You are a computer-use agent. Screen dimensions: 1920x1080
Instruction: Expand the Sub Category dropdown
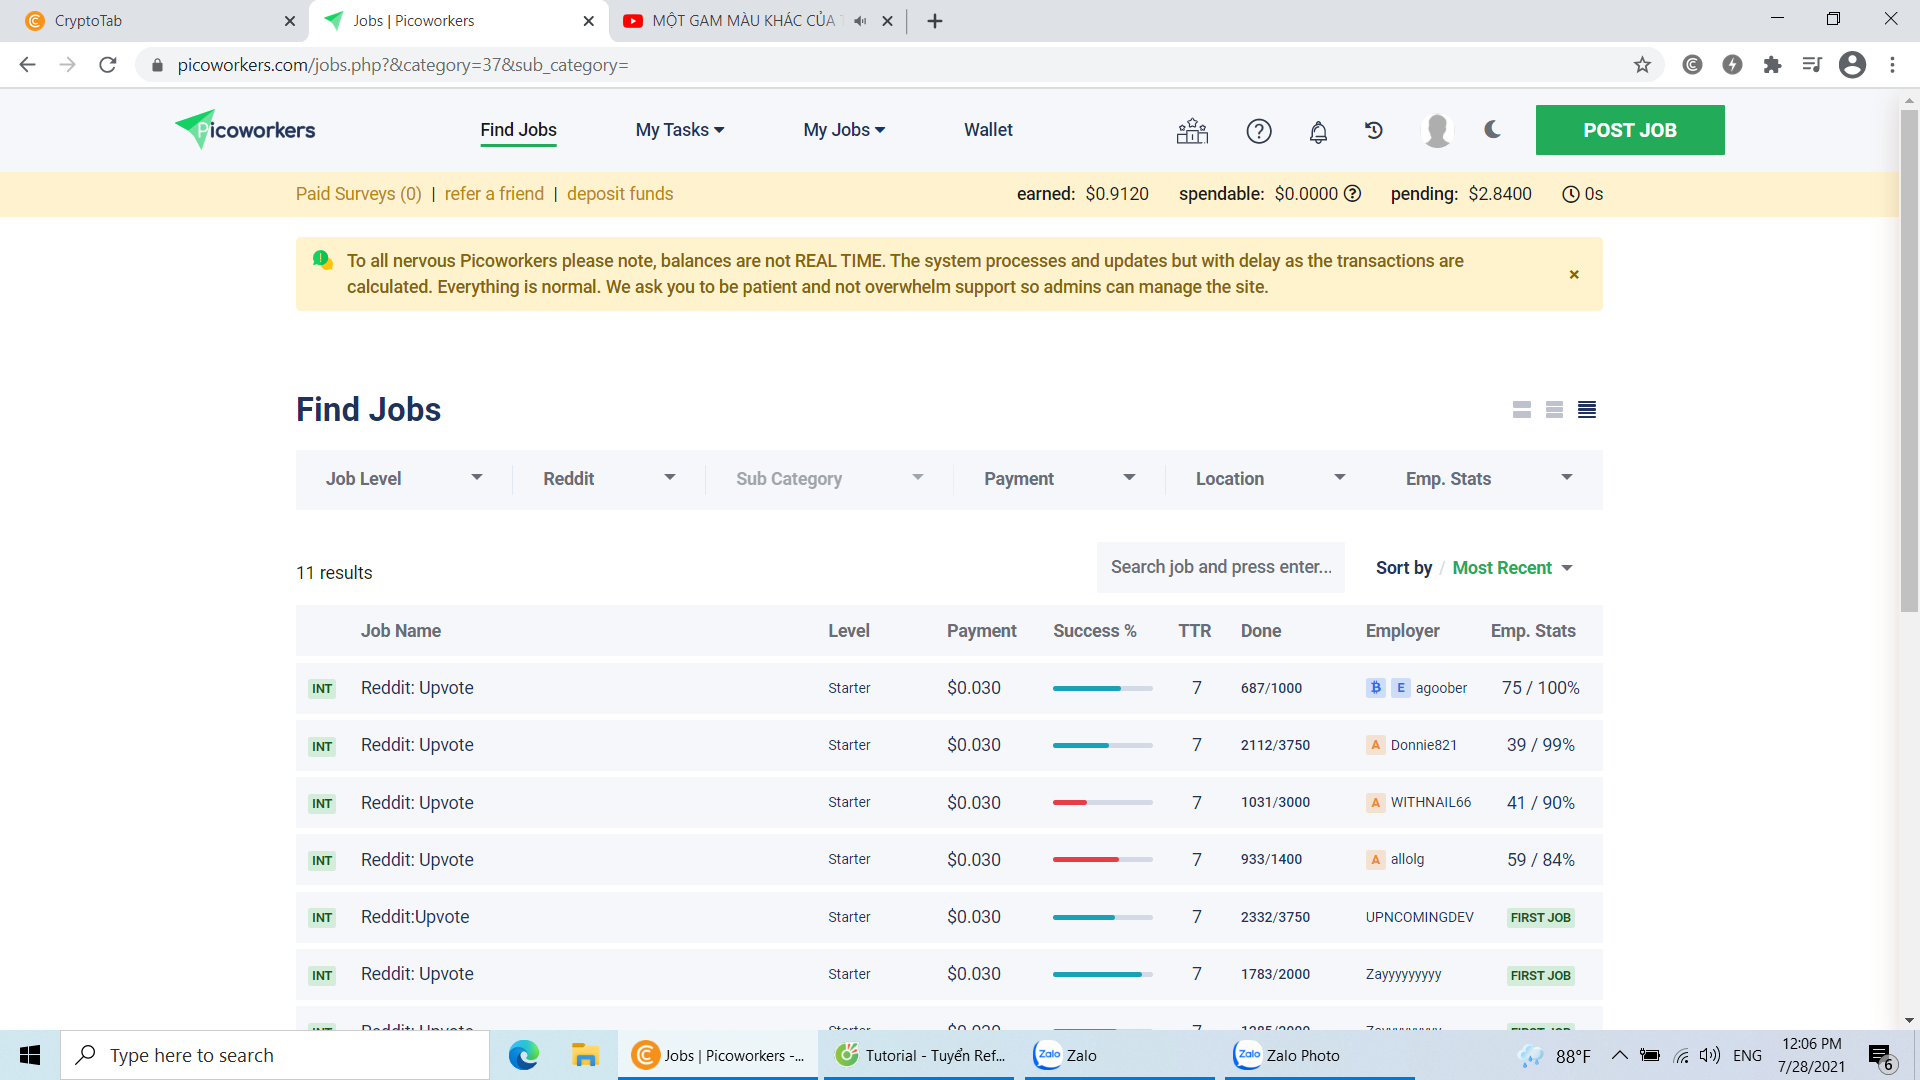[x=829, y=479]
